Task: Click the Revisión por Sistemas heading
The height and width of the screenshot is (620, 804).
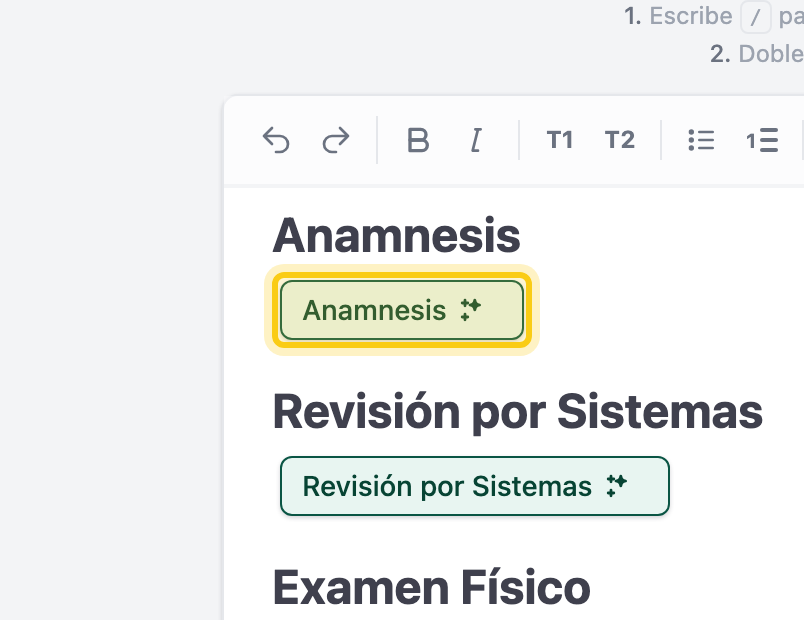Action: tap(518, 412)
